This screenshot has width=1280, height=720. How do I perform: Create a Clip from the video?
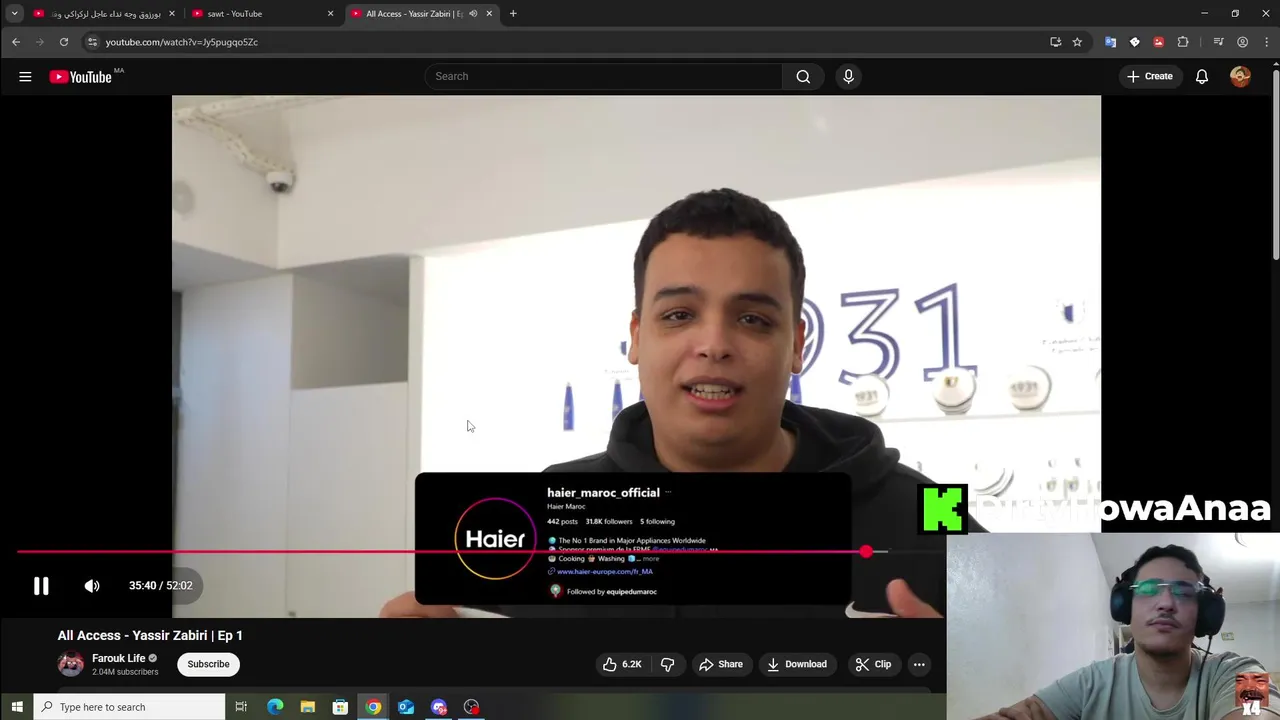(873, 664)
